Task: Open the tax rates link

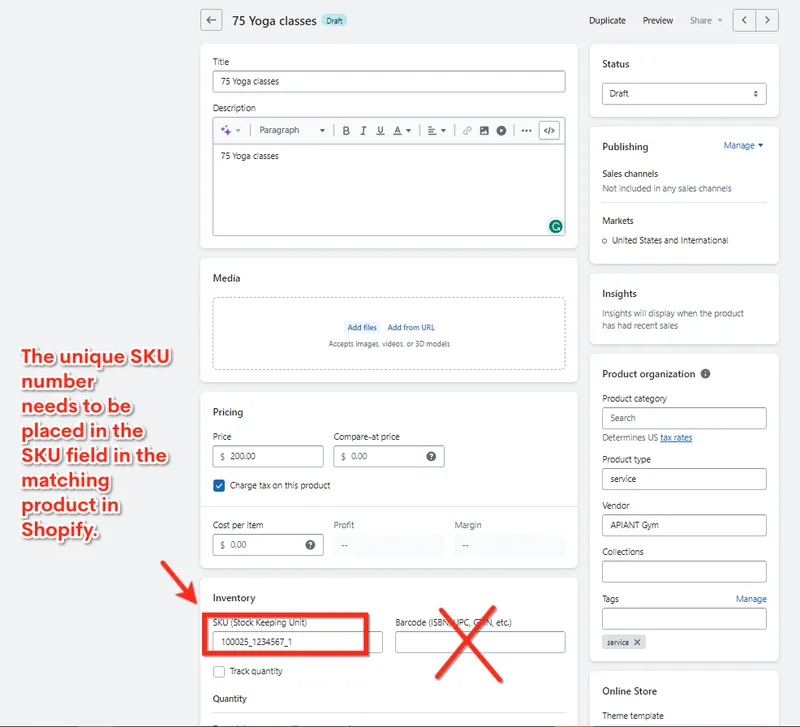Action: [x=675, y=438]
